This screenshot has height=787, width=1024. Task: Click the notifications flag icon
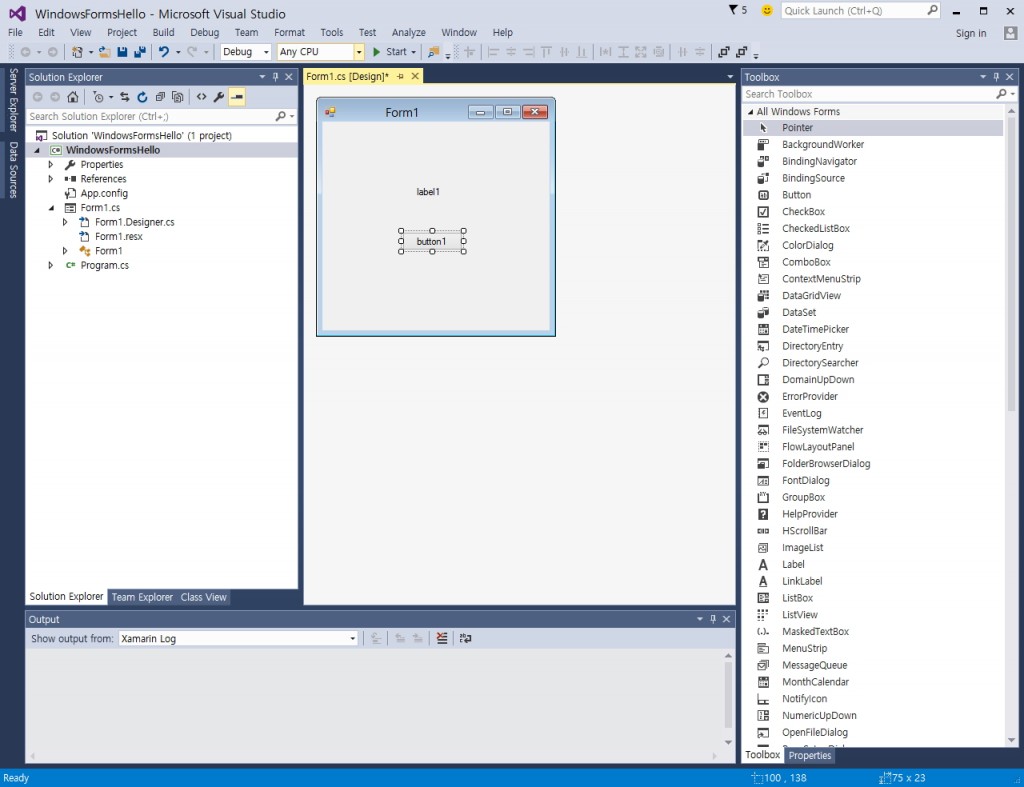733,10
